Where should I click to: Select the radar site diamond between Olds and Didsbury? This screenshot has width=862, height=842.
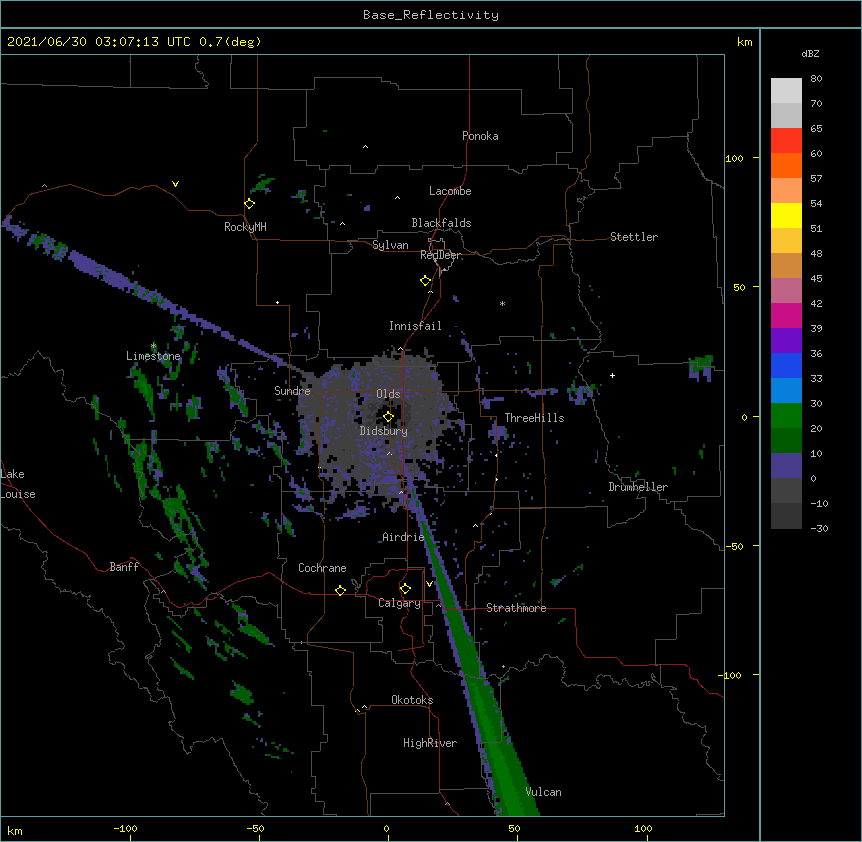pyautogui.click(x=388, y=417)
